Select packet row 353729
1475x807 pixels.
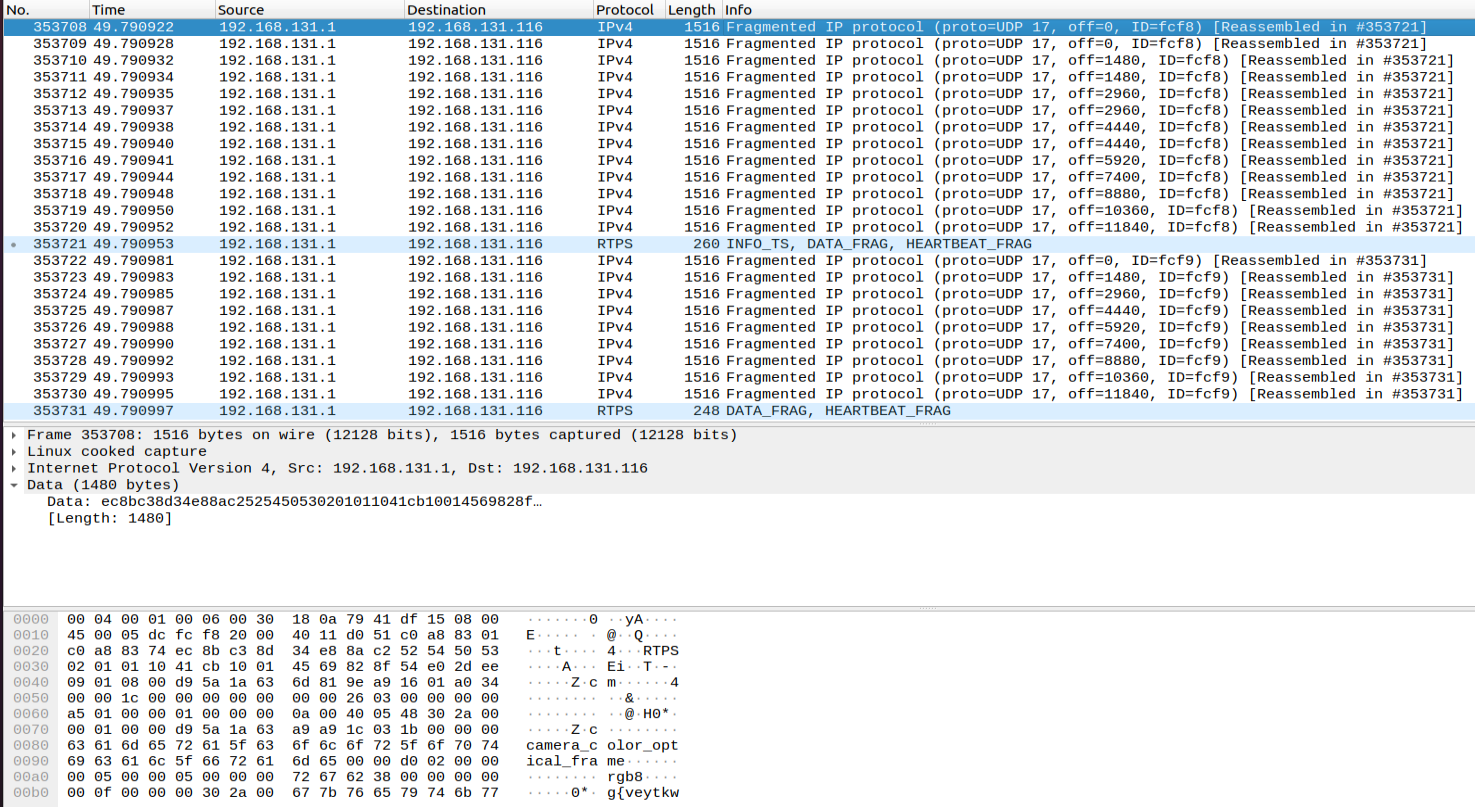(738, 377)
